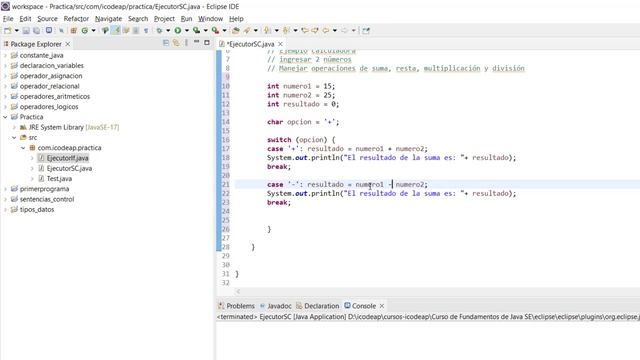Click the Last Edit Location icon
Viewport: 640px width, 360px height.
pos(305,31)
